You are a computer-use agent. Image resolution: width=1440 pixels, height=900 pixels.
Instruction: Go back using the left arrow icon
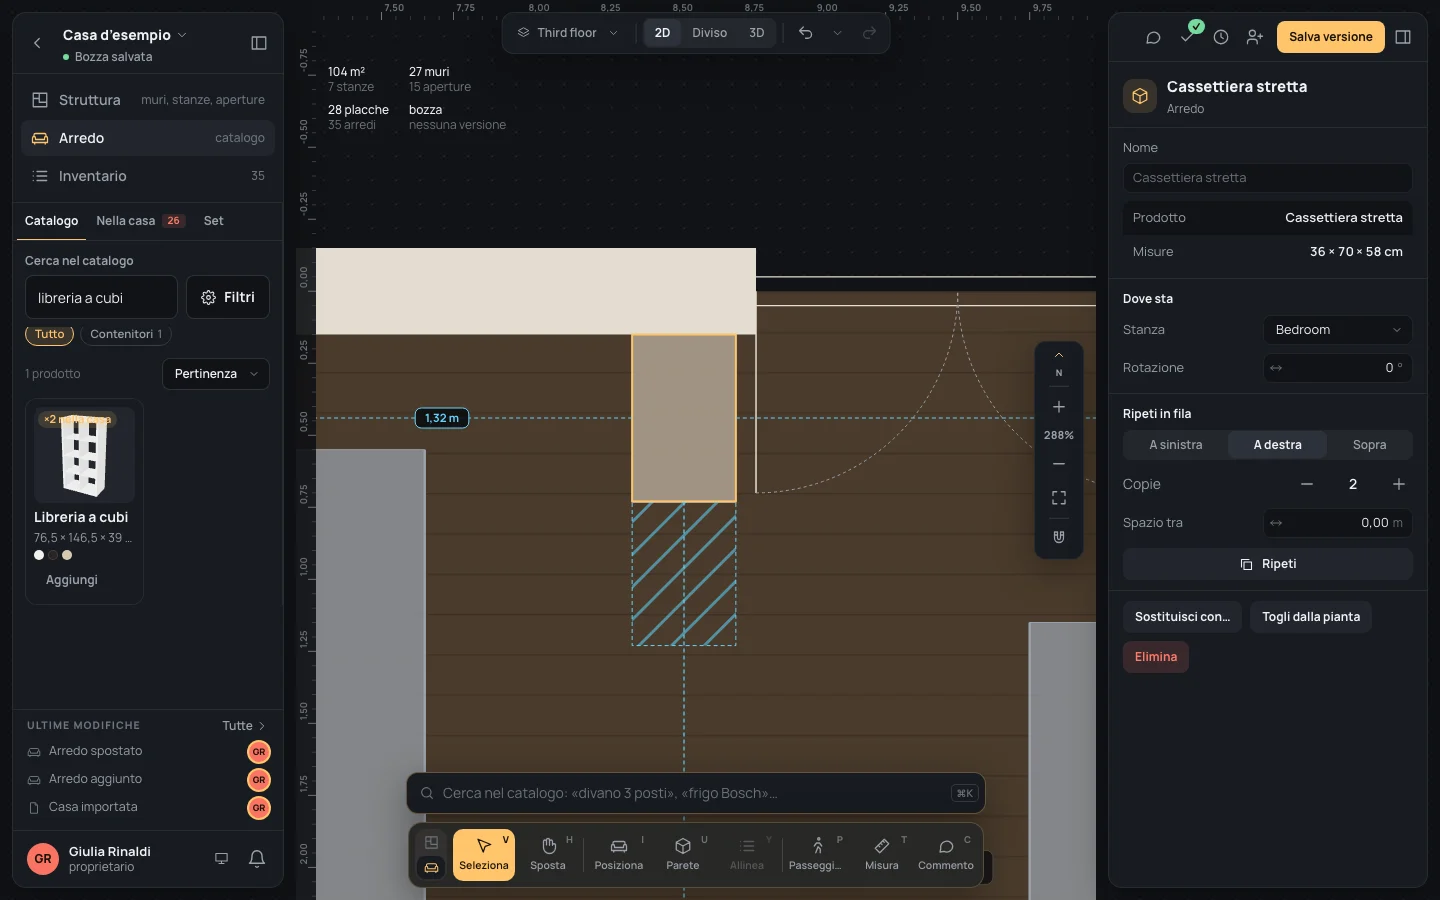37,43
